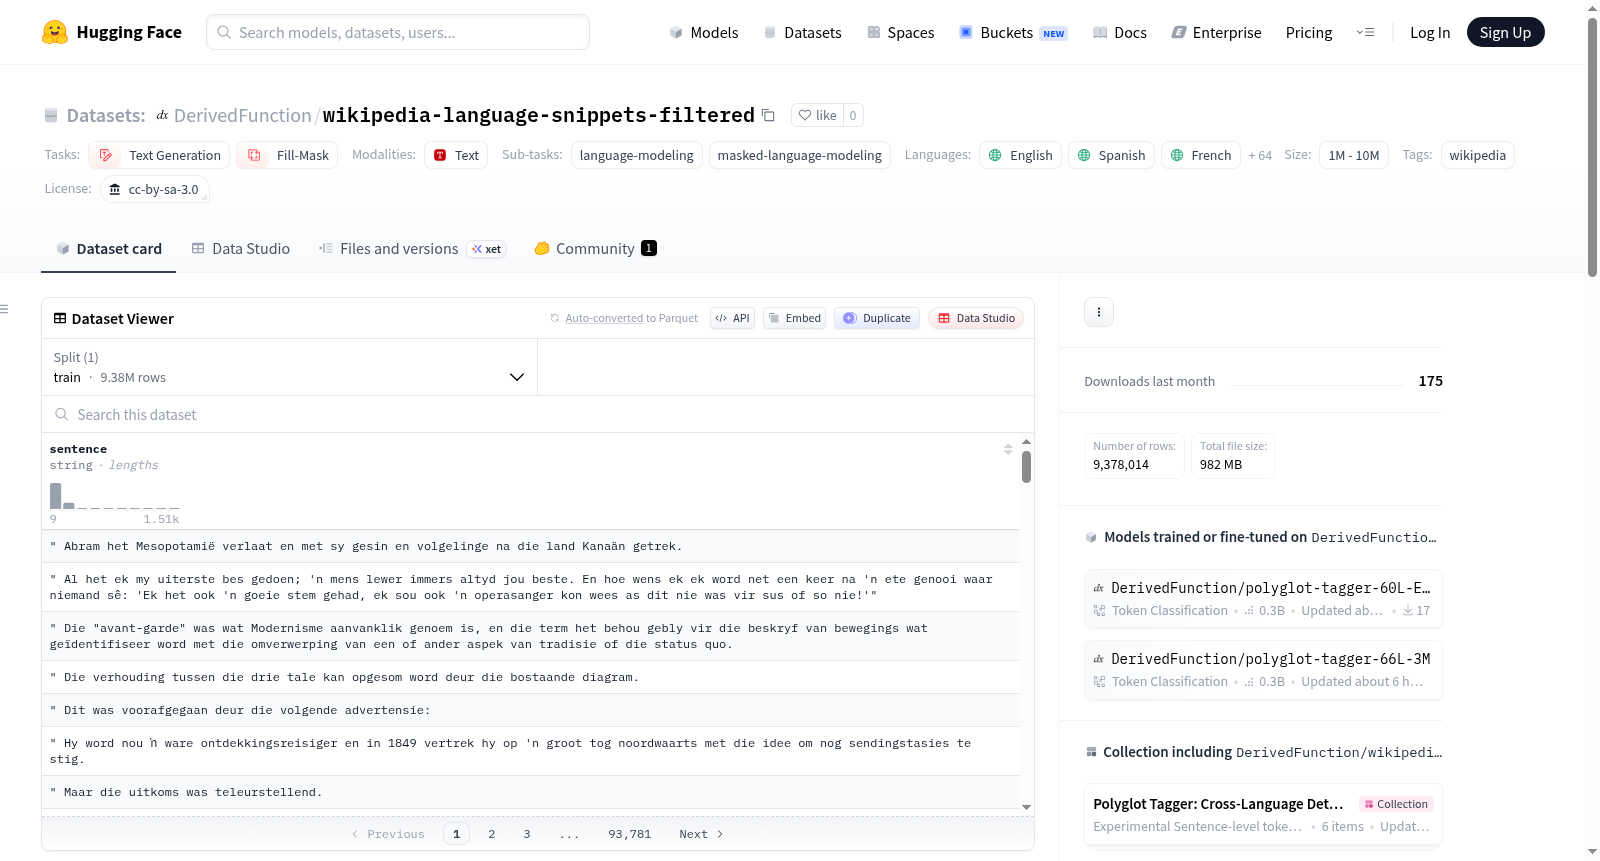Open the Datasets page in navbar
This screenshot has width=1600, height=861.
(802, 32)
